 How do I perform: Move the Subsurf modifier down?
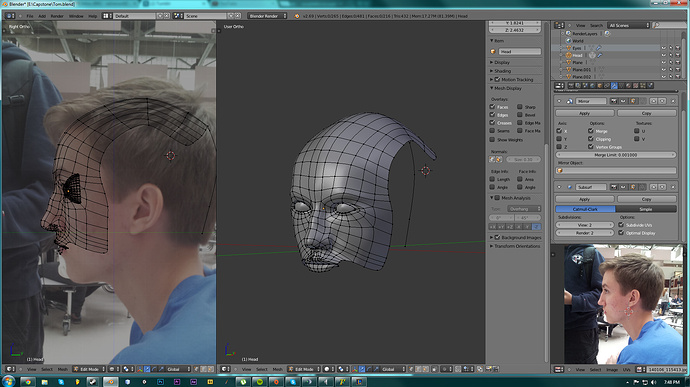coord(662,187)
